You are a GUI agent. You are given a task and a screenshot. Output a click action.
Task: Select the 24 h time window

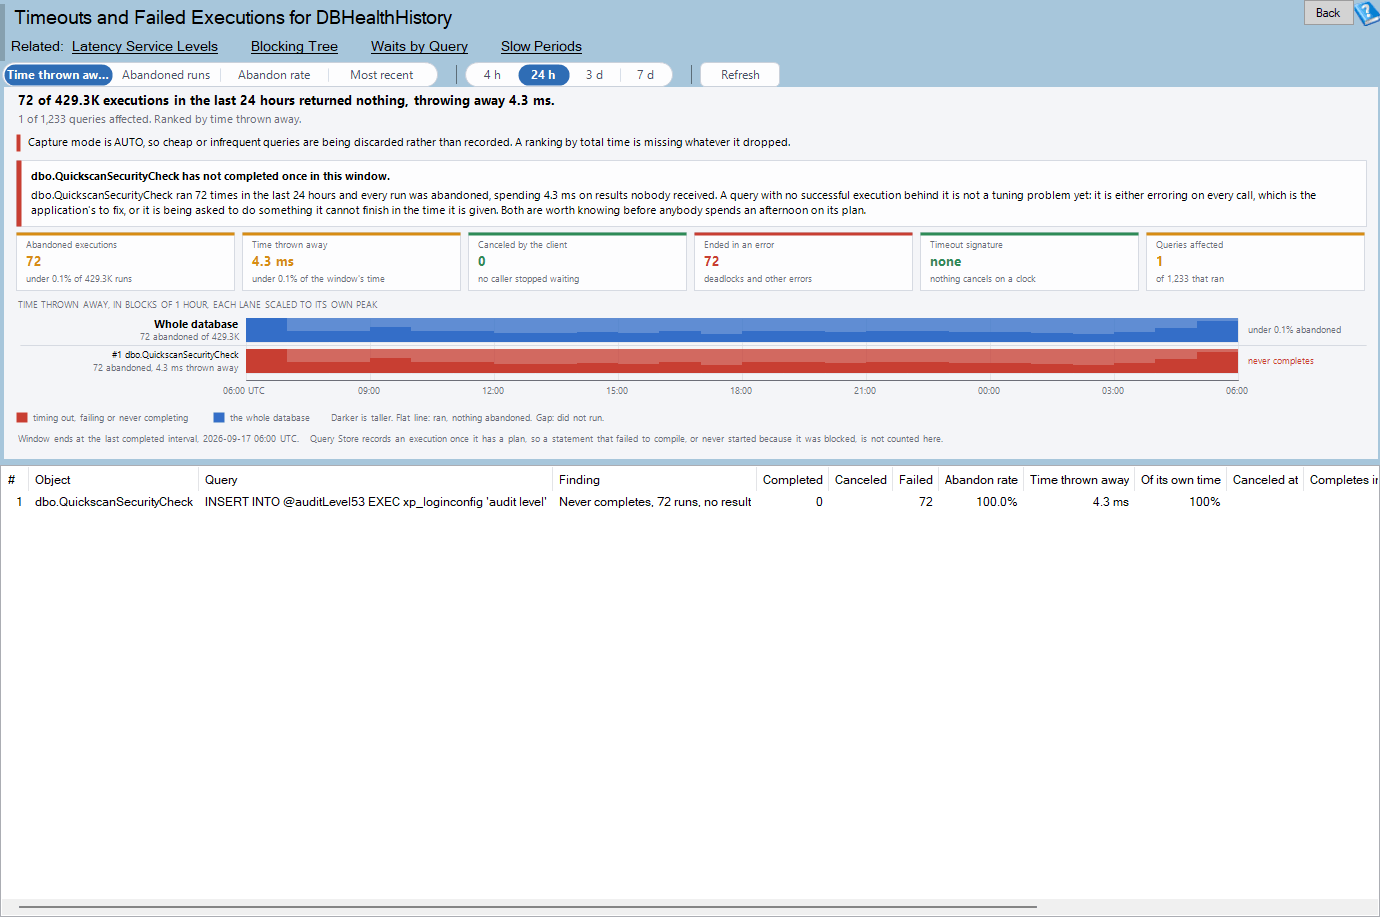(x=543, y=75)
